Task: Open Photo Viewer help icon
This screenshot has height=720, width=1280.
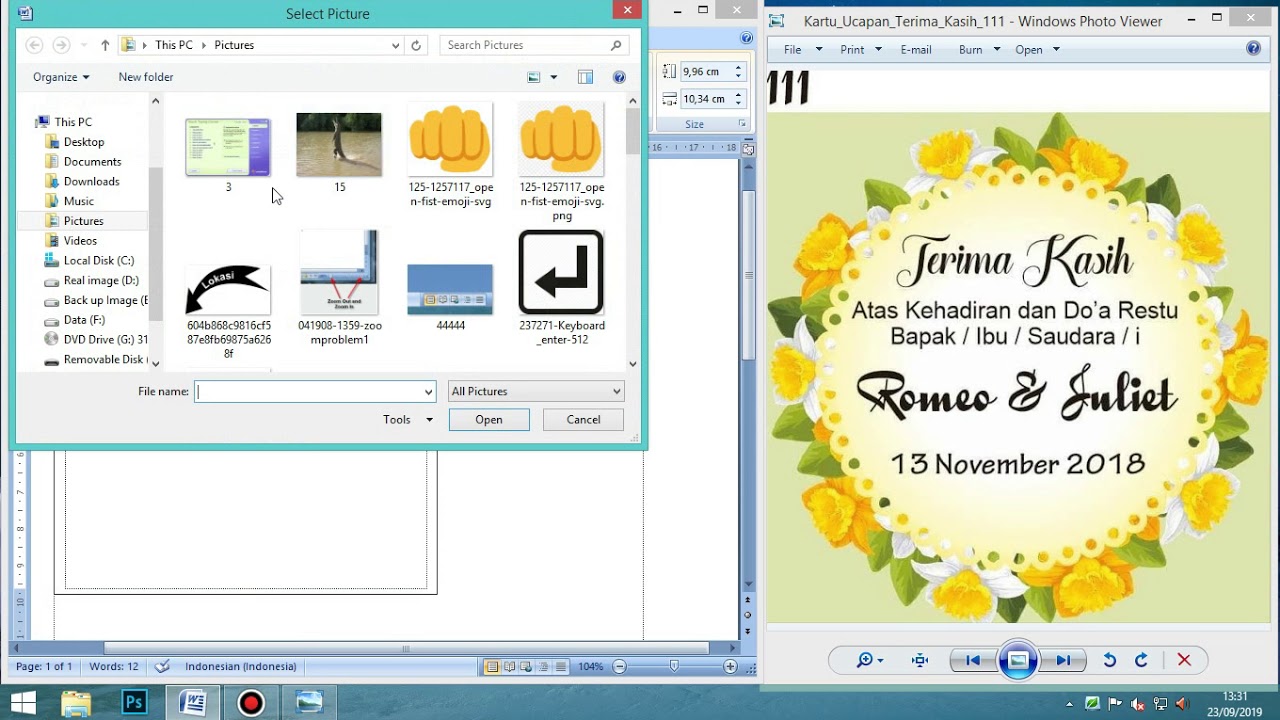Action: click(x=1254, y=49)
